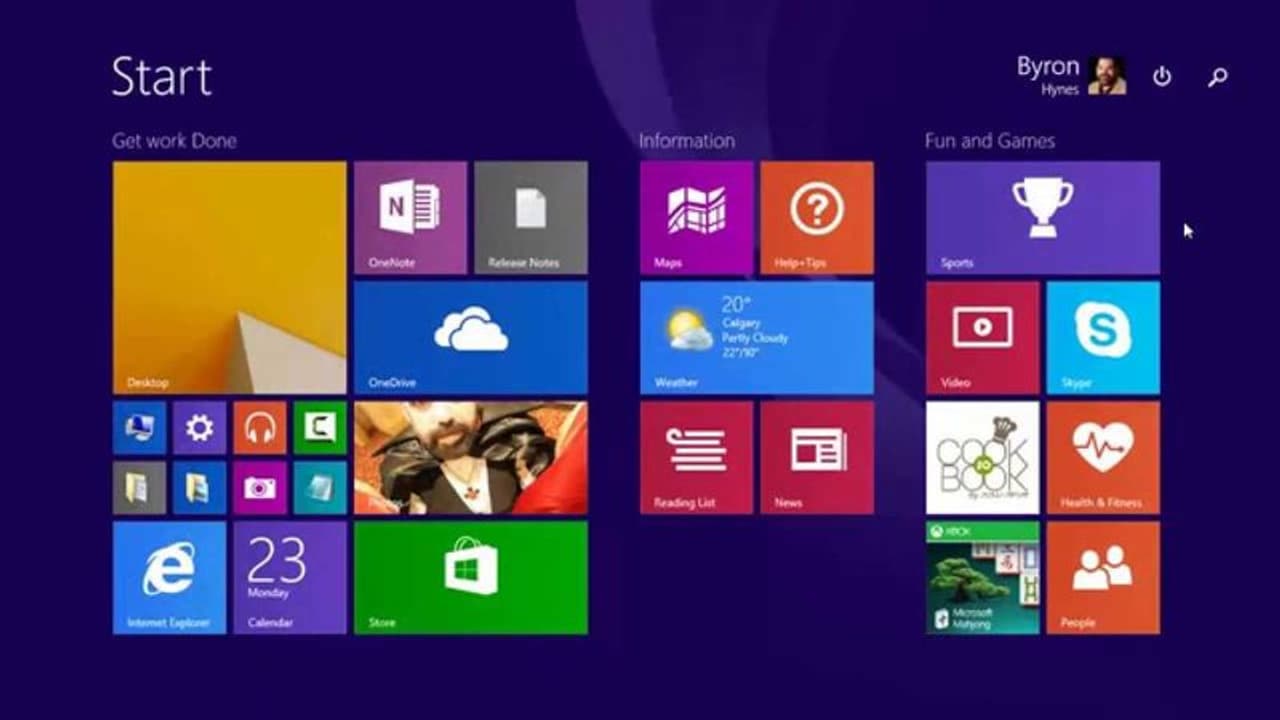Image resolution: width=1280 pixels, height=720 pixels.
Task: Start Skype from its tile
Action: [1103, 337]
